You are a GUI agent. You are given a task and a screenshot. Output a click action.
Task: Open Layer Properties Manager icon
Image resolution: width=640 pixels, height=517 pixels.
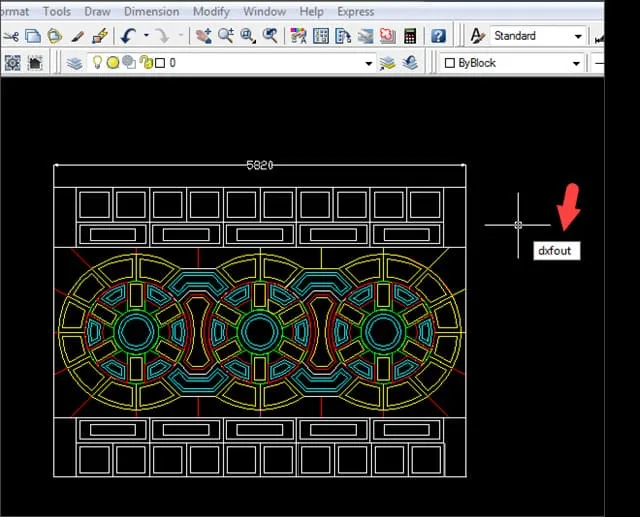[74, 62]
